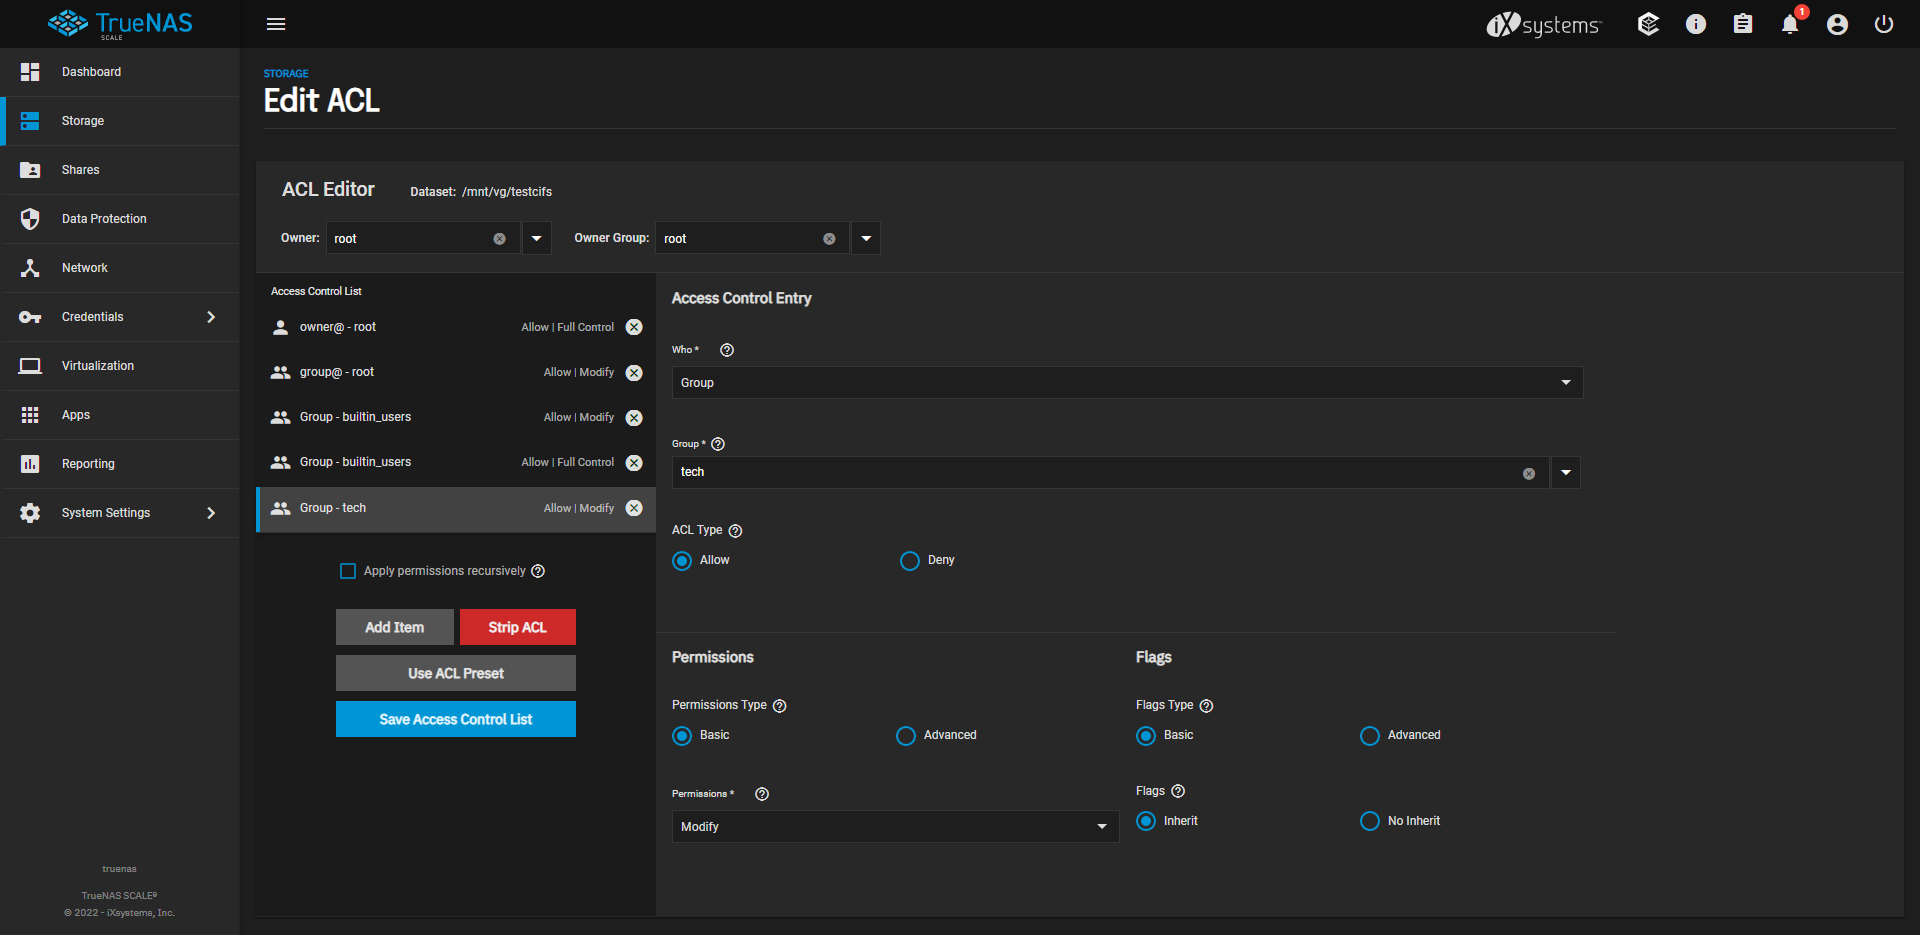Image resolution: width=1920 pixels, height=935 pixels.
Task: Show help for ACL Type
Action: point(735,531)
